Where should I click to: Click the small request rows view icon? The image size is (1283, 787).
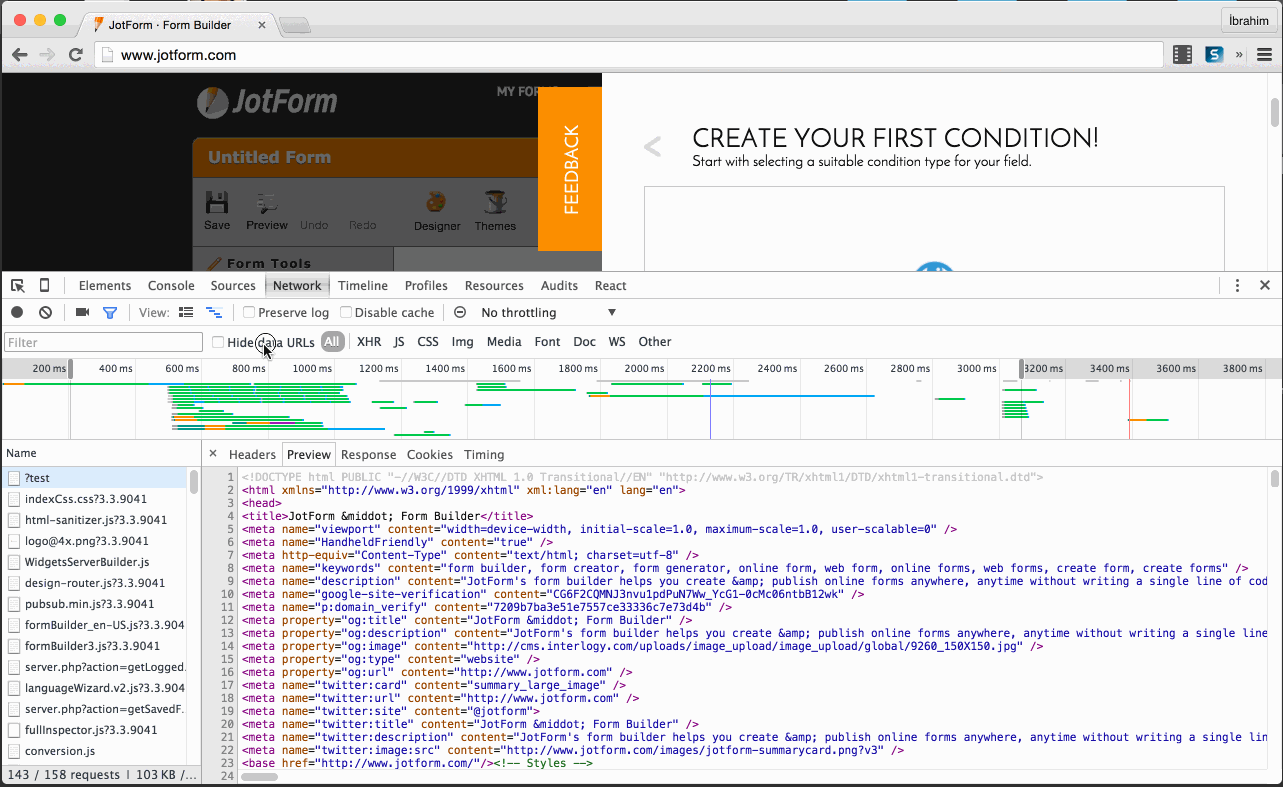point(214,313)
